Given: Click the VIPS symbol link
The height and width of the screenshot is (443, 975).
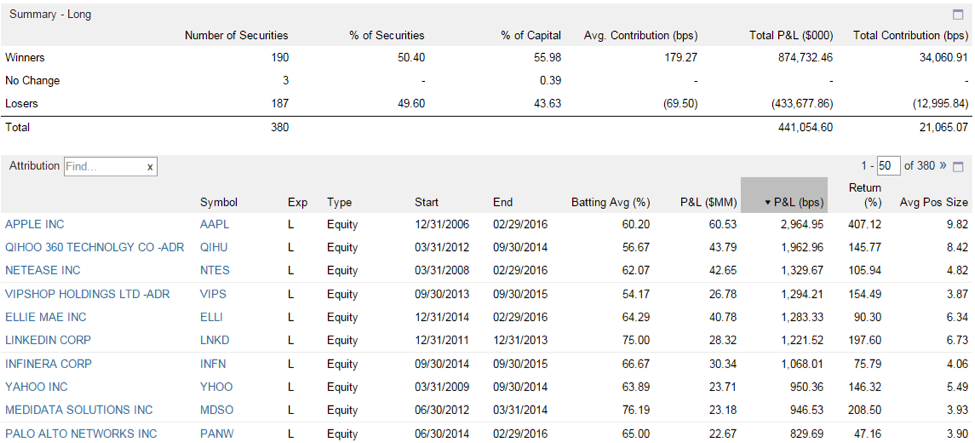Looking at the screenshot, I should tap(213, 294).
